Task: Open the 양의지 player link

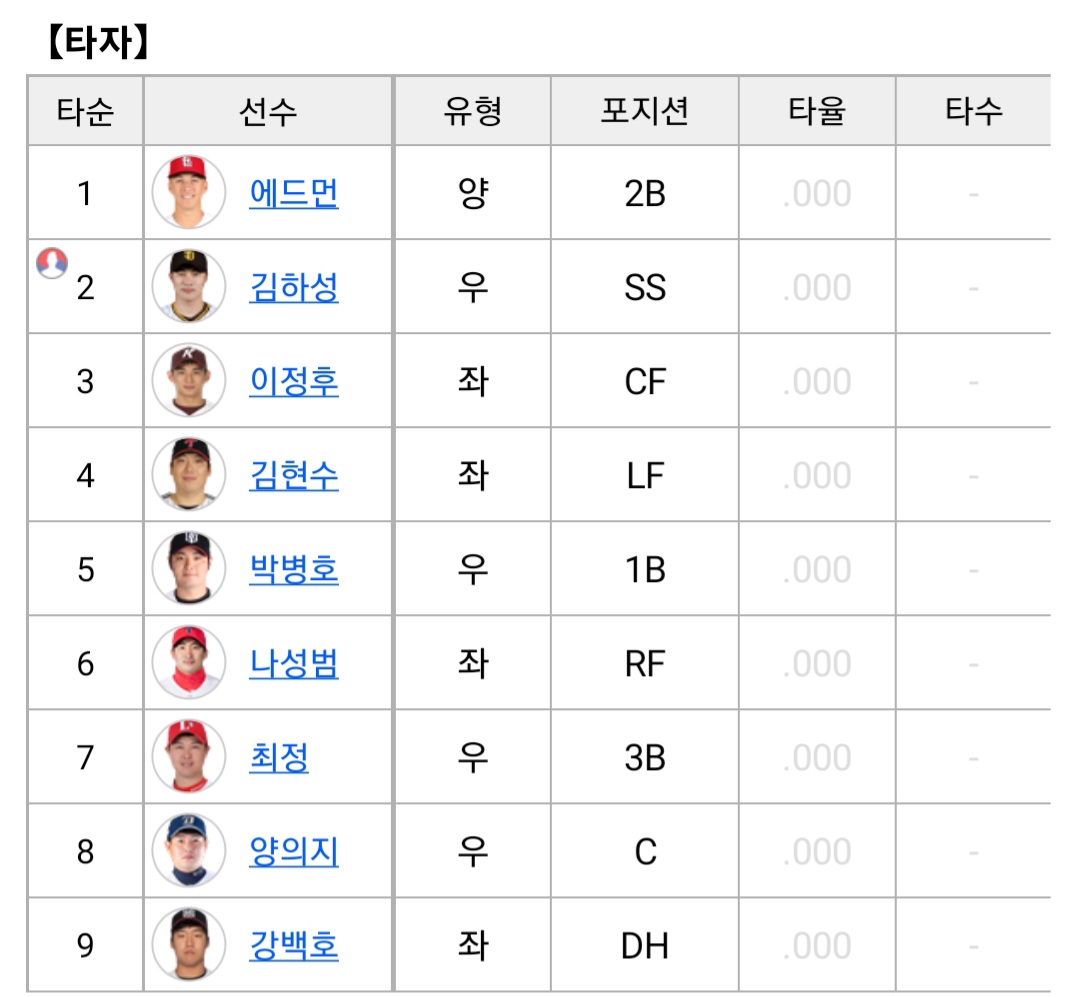Action: point(294,852)
